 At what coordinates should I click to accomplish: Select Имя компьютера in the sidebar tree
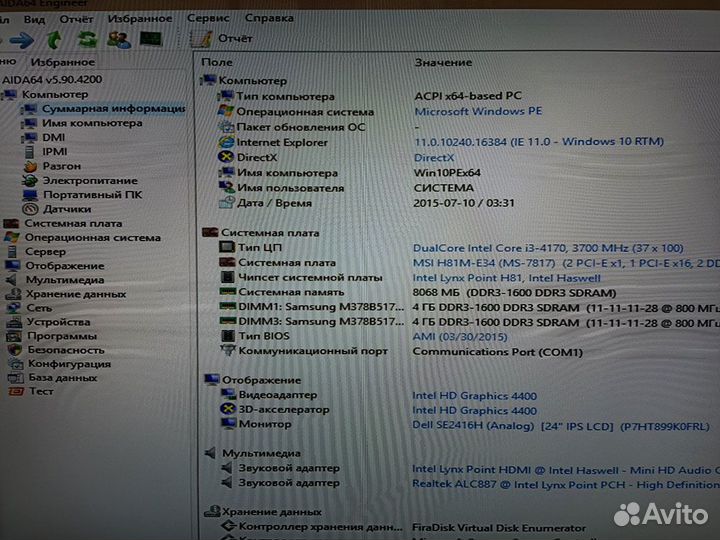click(92, 123)
